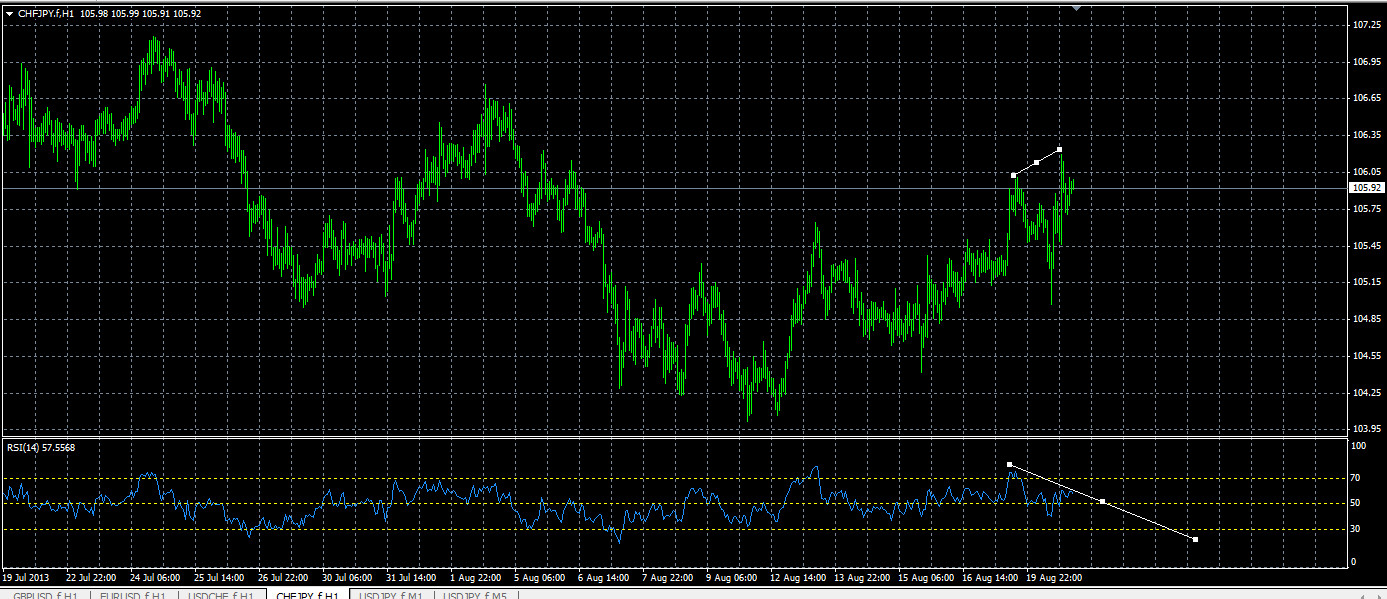1387x599 pixels.
Task: Click the 104.55 price scale label
Action: [1365, 356]
